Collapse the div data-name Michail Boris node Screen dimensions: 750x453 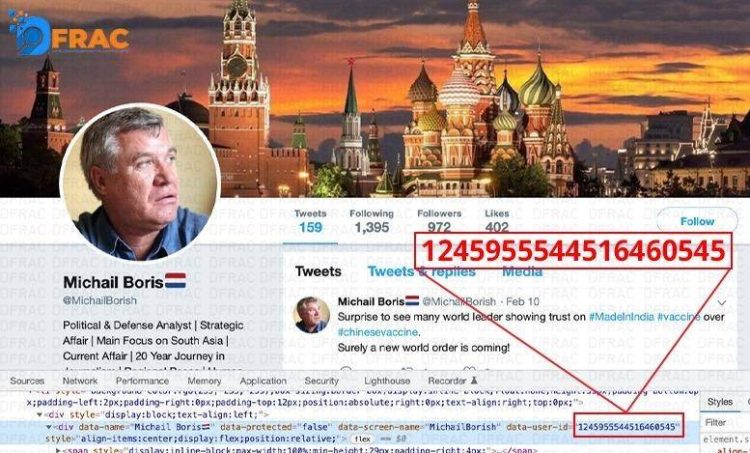[x=48, y=427]
